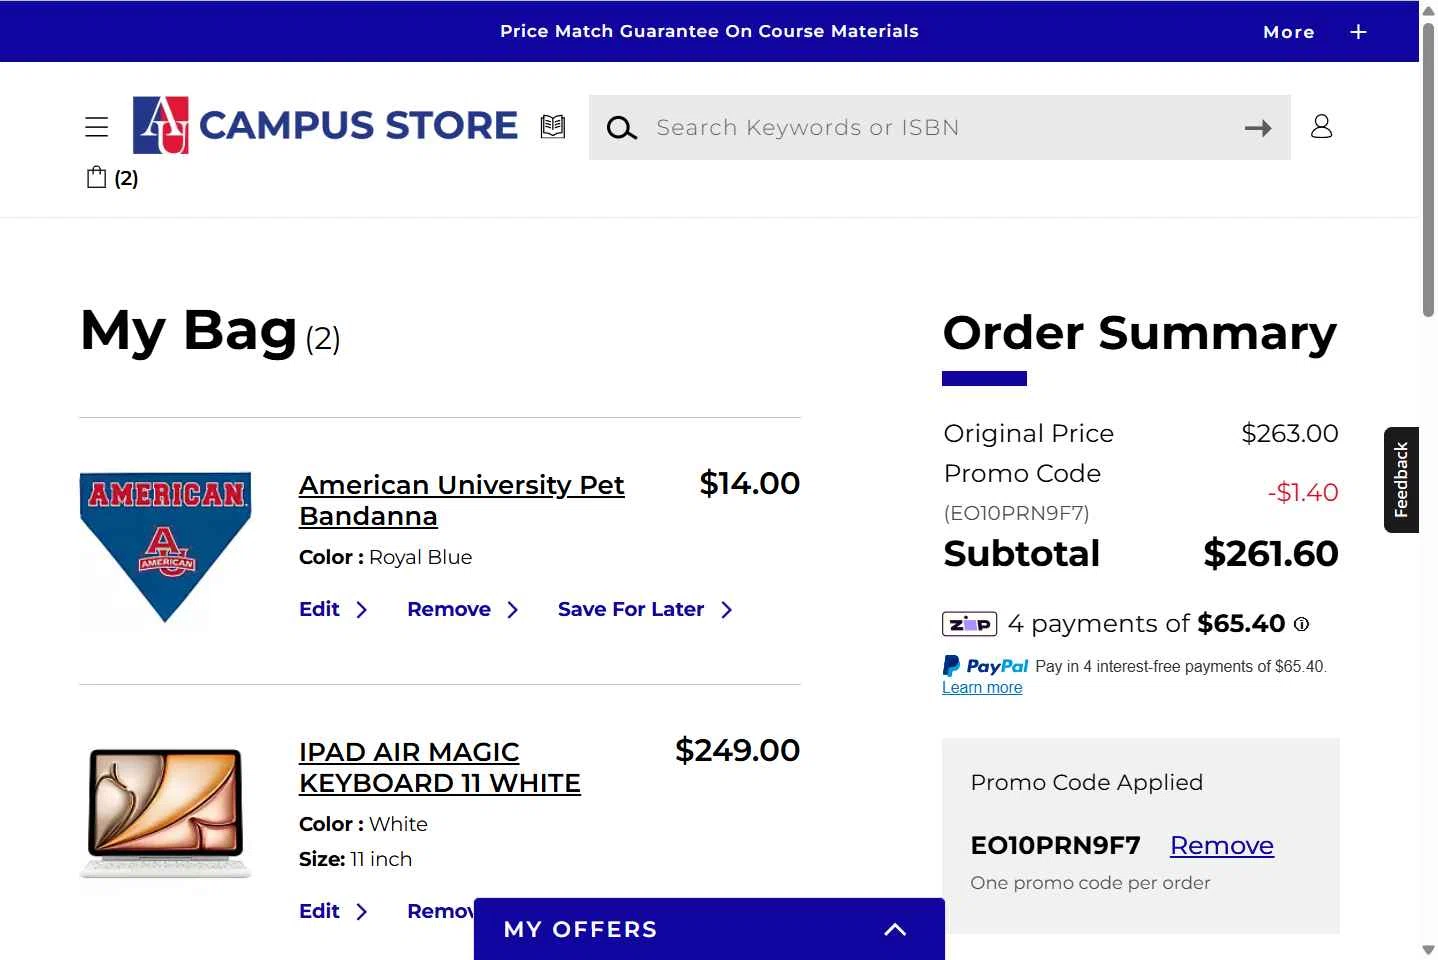
Task: Open PayPal Learn more link
Action: [982, 688]
